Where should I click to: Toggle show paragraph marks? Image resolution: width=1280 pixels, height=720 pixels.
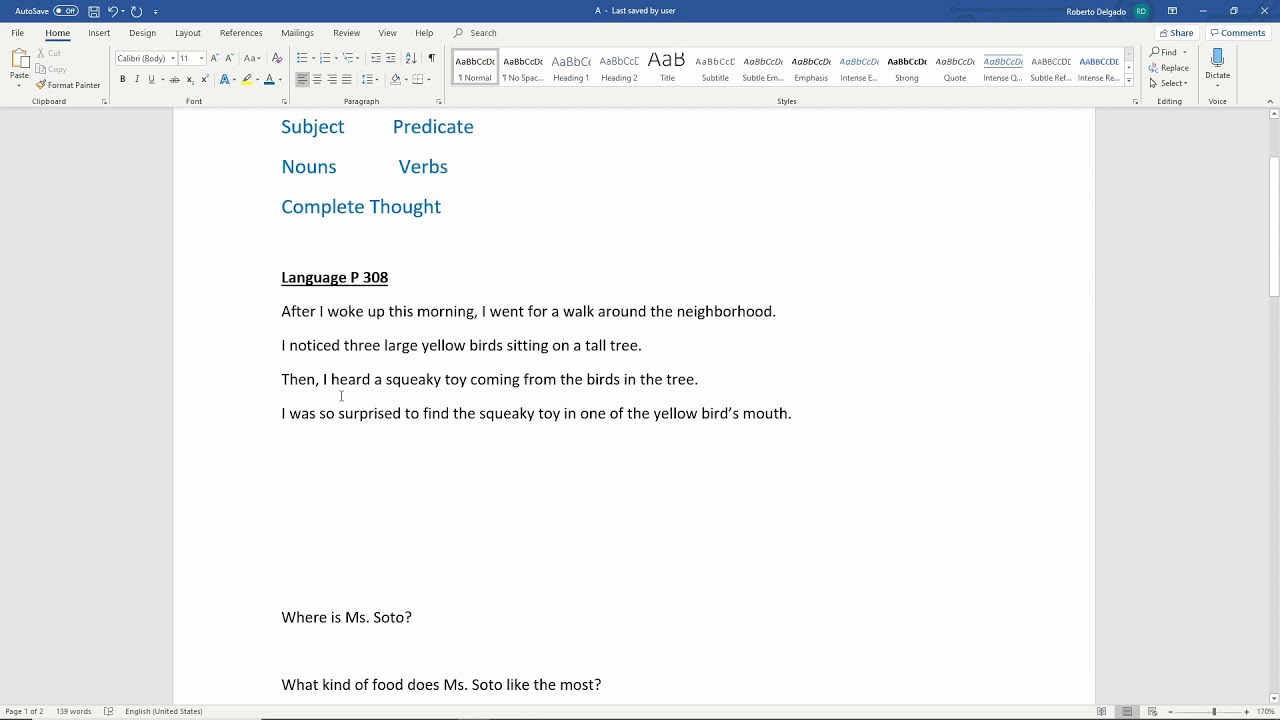click(x=432, y=58)
